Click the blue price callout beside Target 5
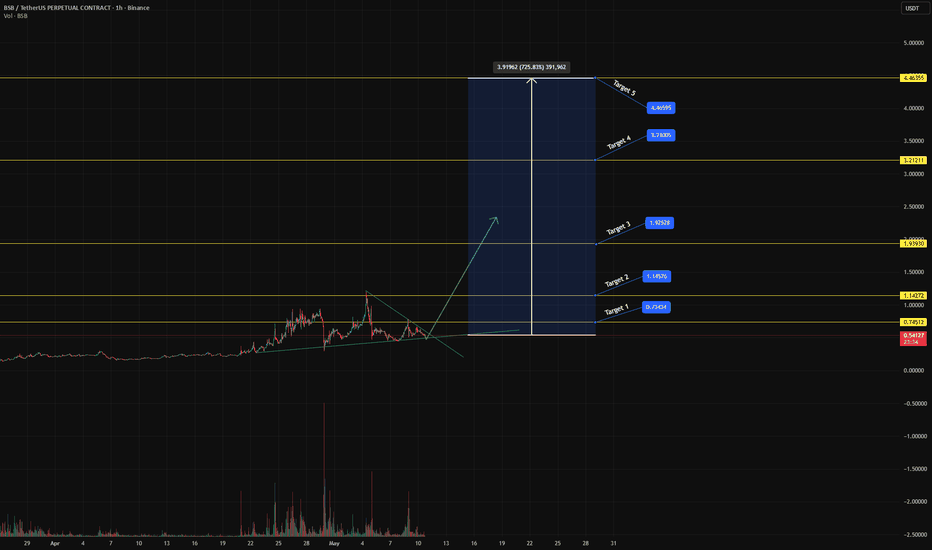The image size is (932, 550). 661,108
